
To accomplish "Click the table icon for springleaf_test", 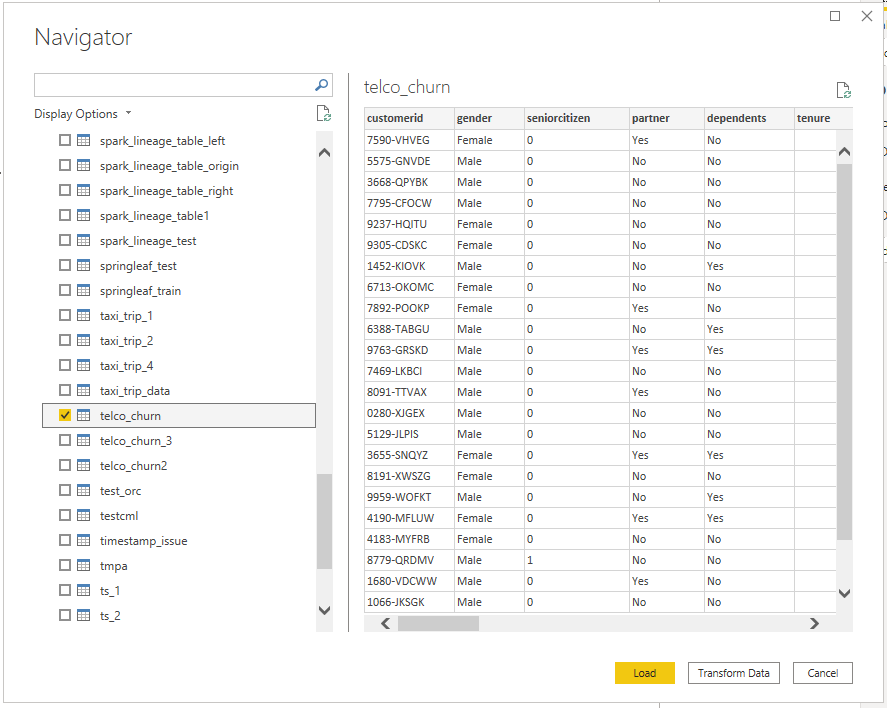I will click(83, 265).
